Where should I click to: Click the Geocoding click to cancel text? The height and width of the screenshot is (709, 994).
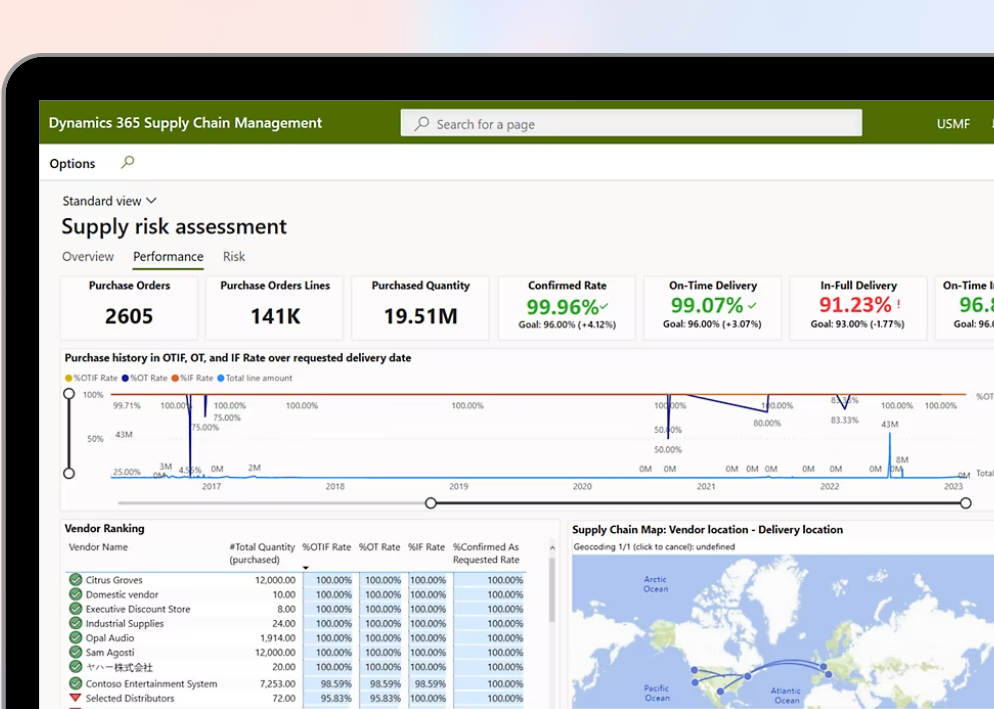pyautogui.click(x=654, y=547)
